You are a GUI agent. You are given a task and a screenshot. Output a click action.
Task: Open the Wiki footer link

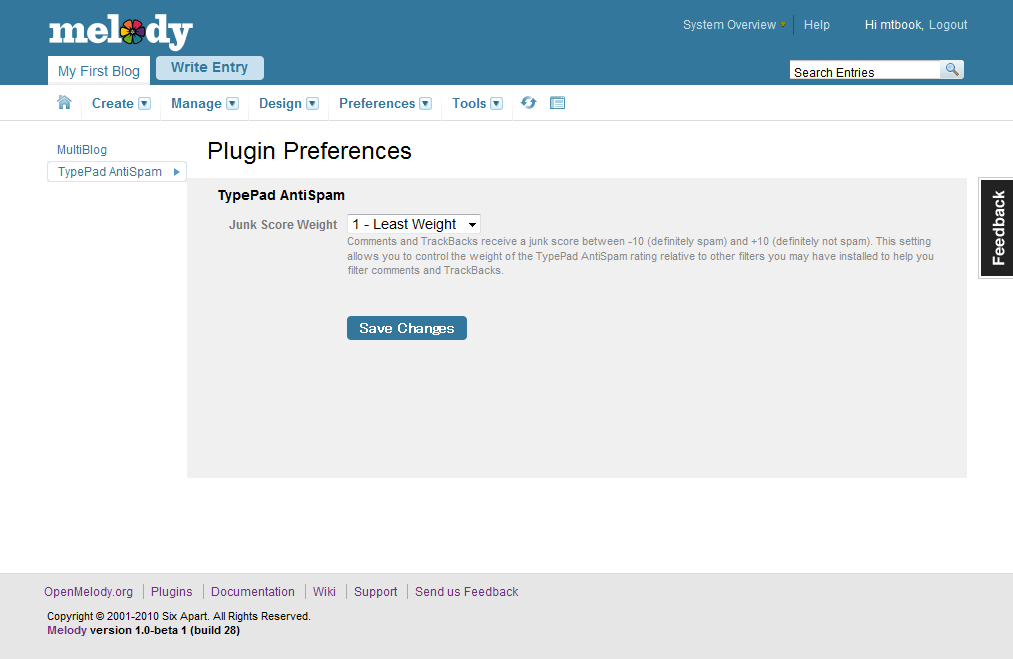[324, 592]
